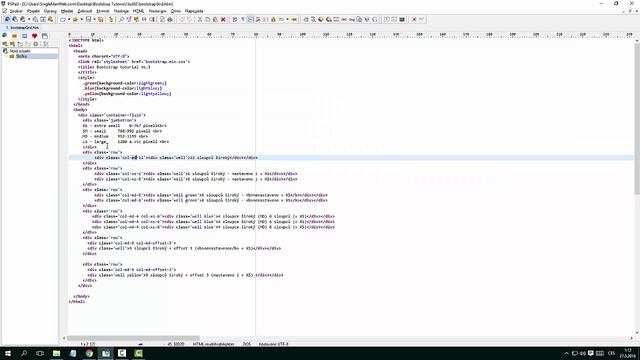Expand the dropdown arrow right of the padlock
The width and height of the screenshot is (640, 360).
point(287,19)
